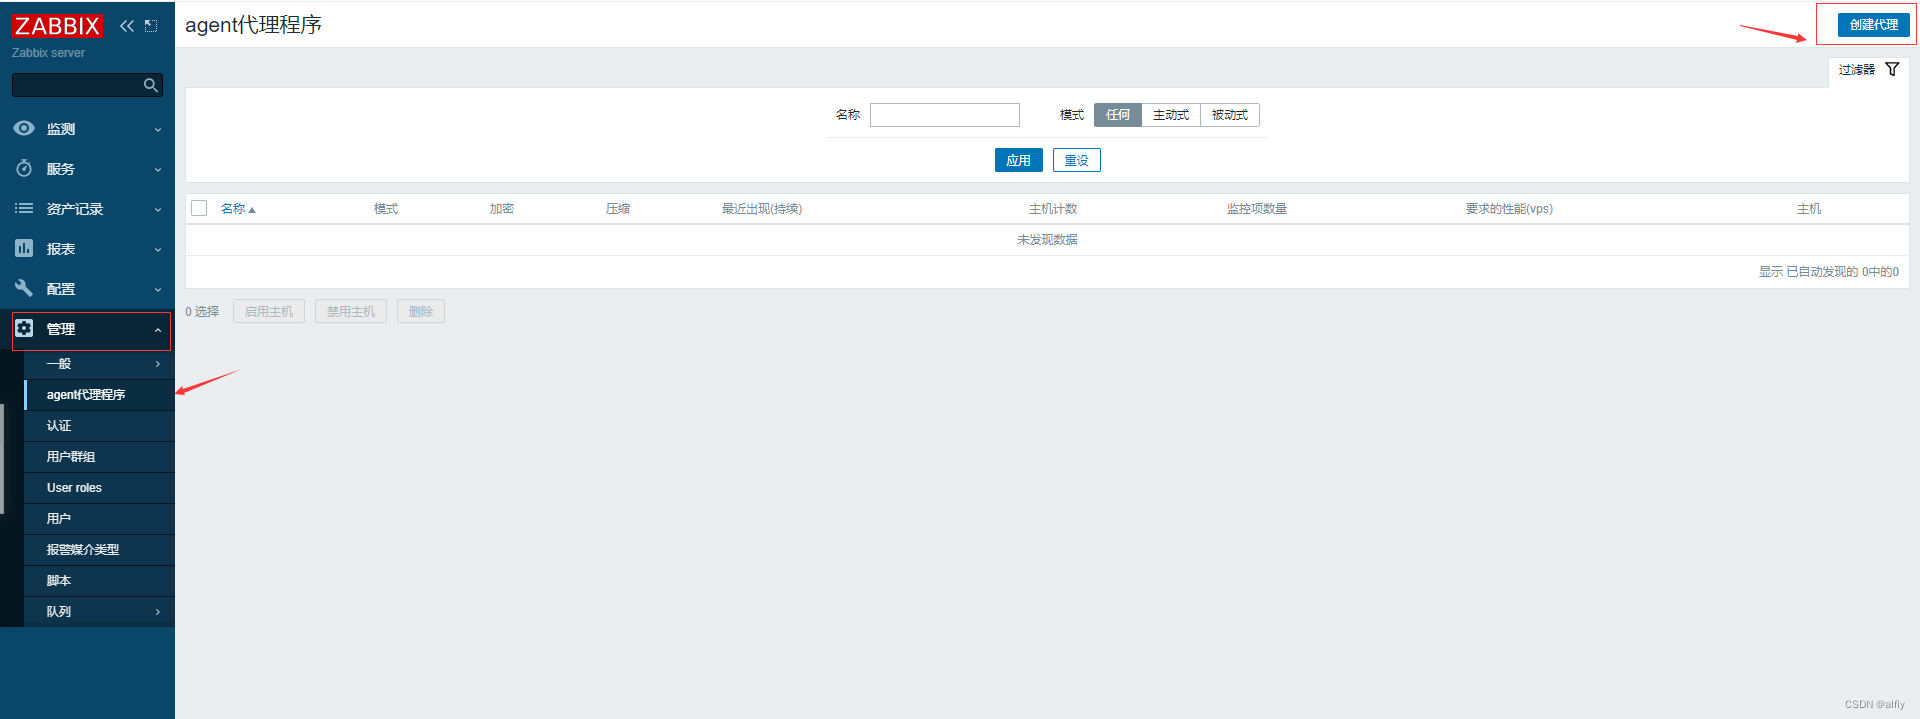
Task: Expand the 队列 submenu arrow
Action: pos(158,612)
